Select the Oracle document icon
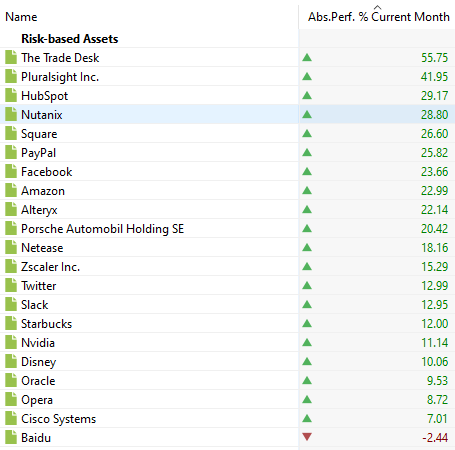 click(x=11, y=380)
